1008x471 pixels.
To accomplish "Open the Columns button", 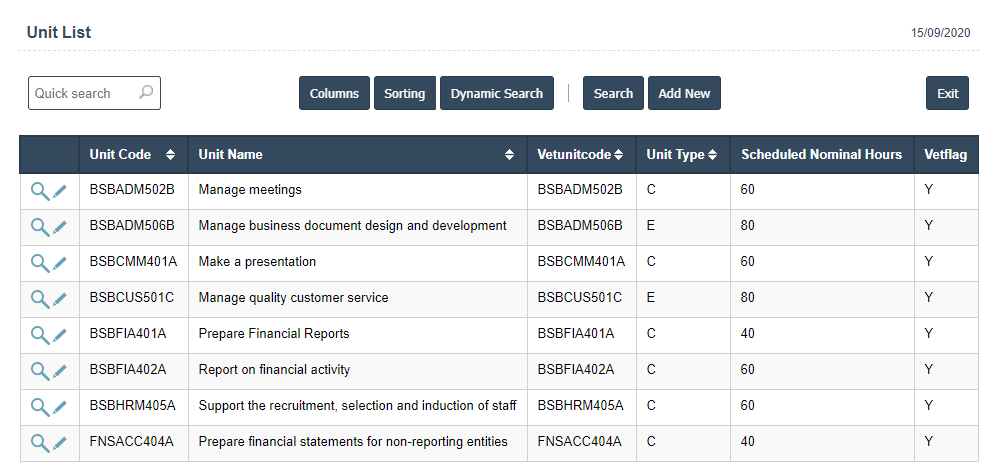I will (x=334, y=93).
